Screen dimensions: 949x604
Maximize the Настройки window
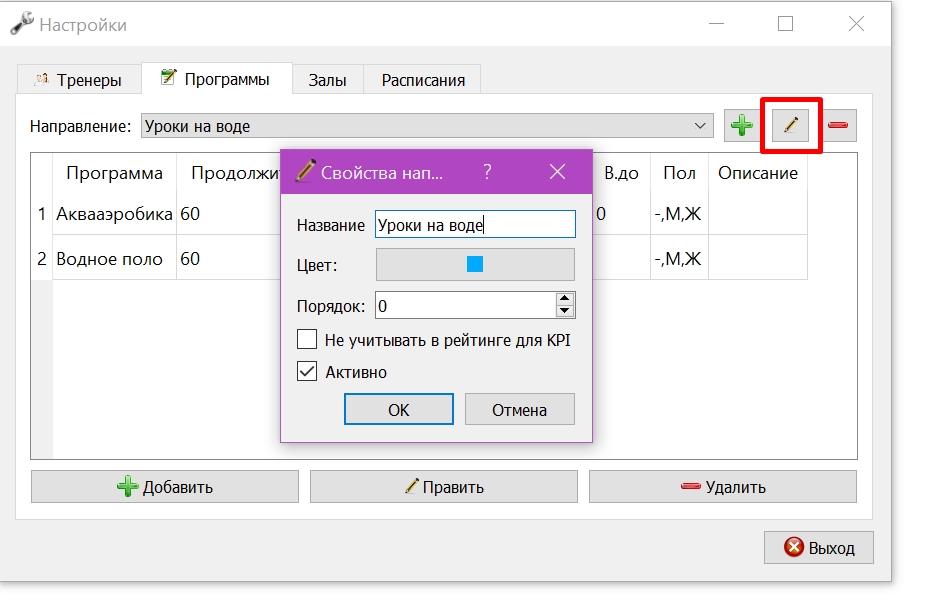pos(786,24)
